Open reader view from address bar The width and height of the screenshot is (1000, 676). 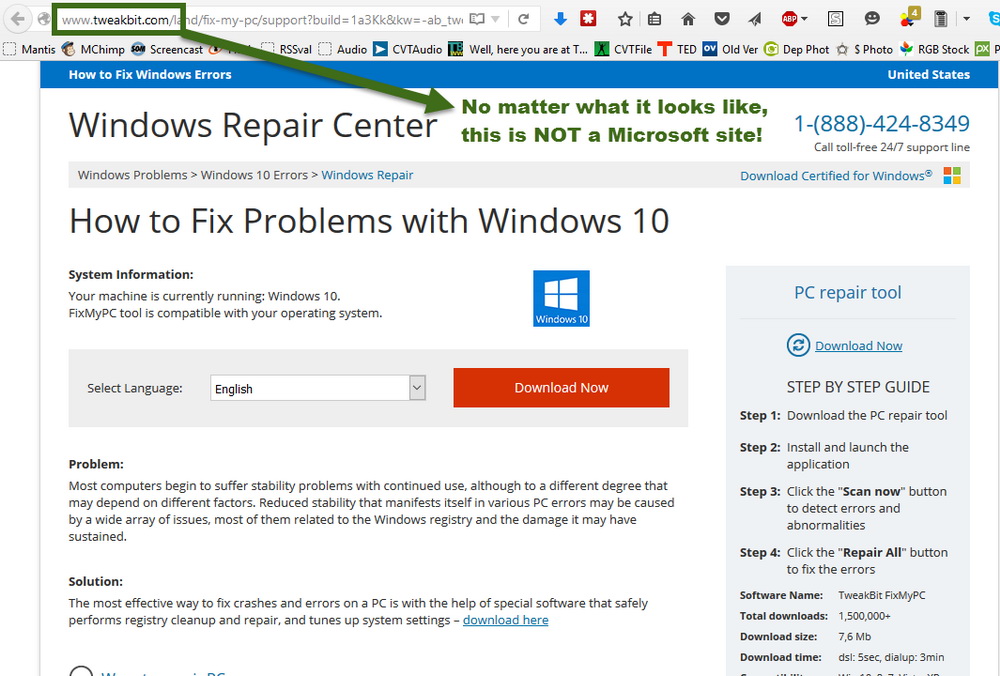point(476,19)
